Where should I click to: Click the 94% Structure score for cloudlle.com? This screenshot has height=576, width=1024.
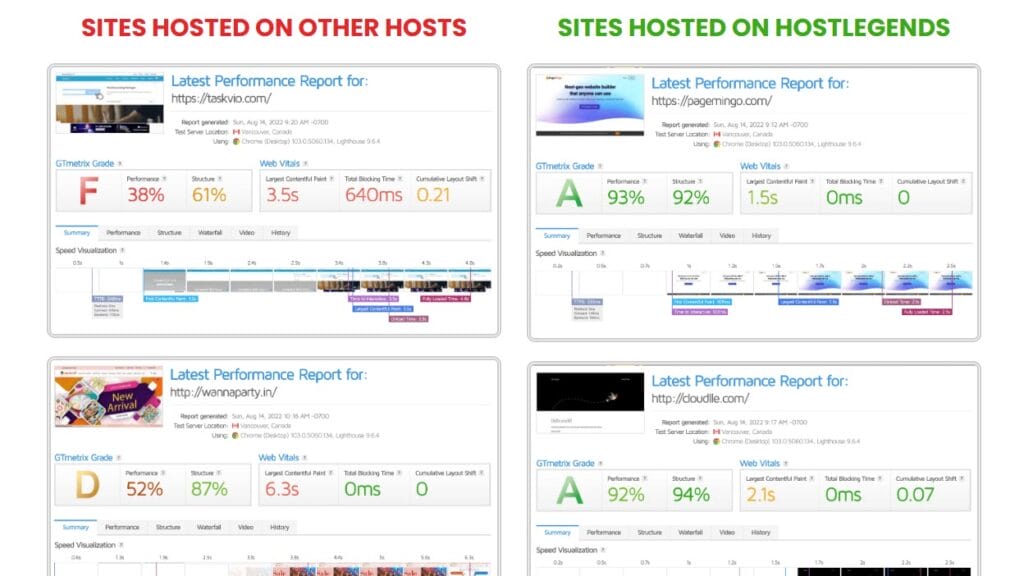(691, 494)
